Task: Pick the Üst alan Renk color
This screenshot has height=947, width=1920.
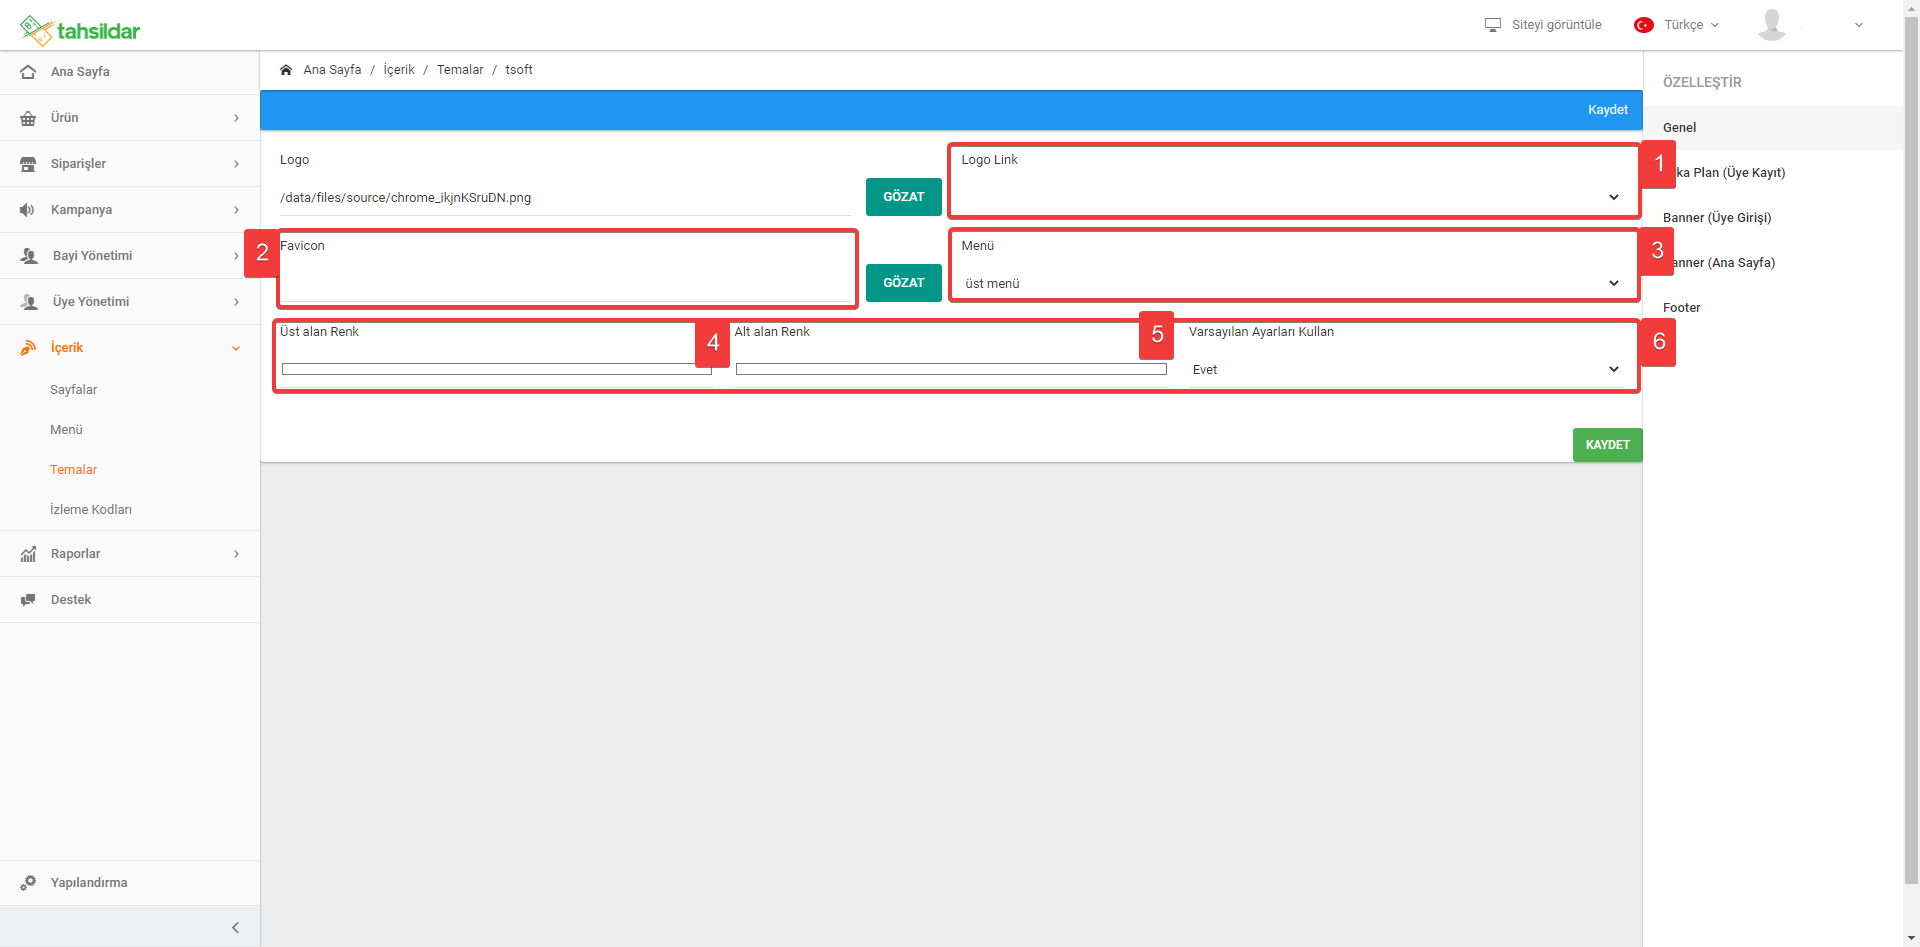Action: [497, 369]
